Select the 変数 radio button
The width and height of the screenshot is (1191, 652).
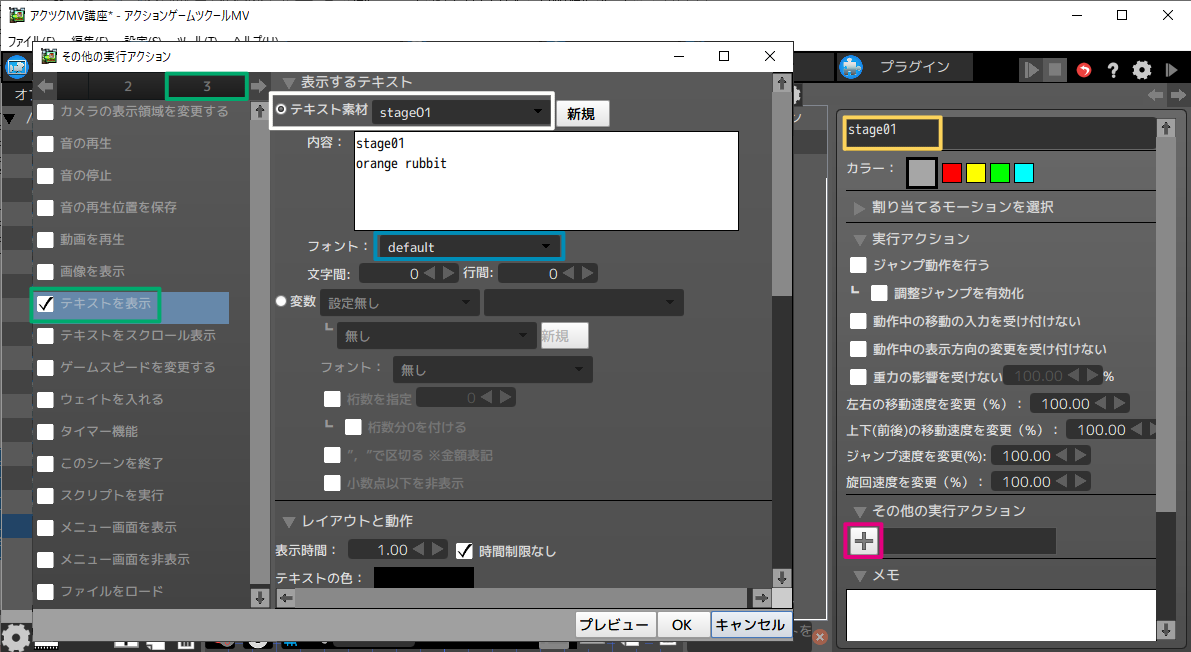281,301
